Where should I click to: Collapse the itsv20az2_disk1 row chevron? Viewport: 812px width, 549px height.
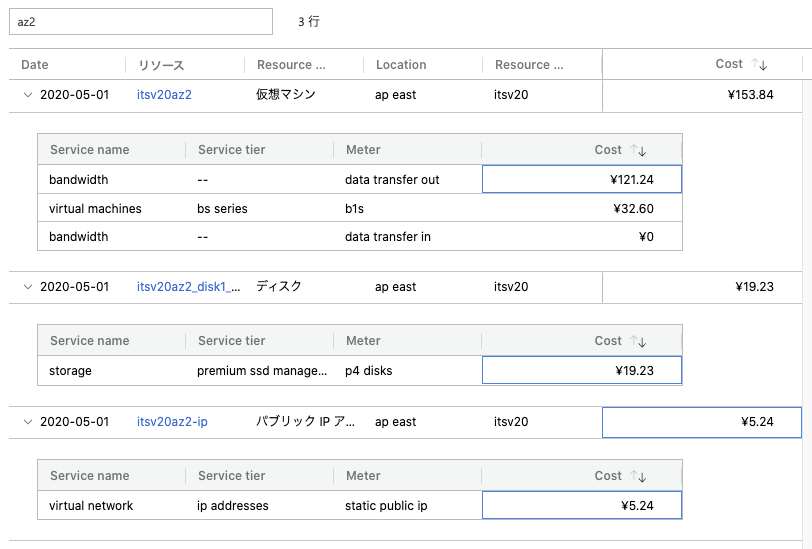(27, 286)
